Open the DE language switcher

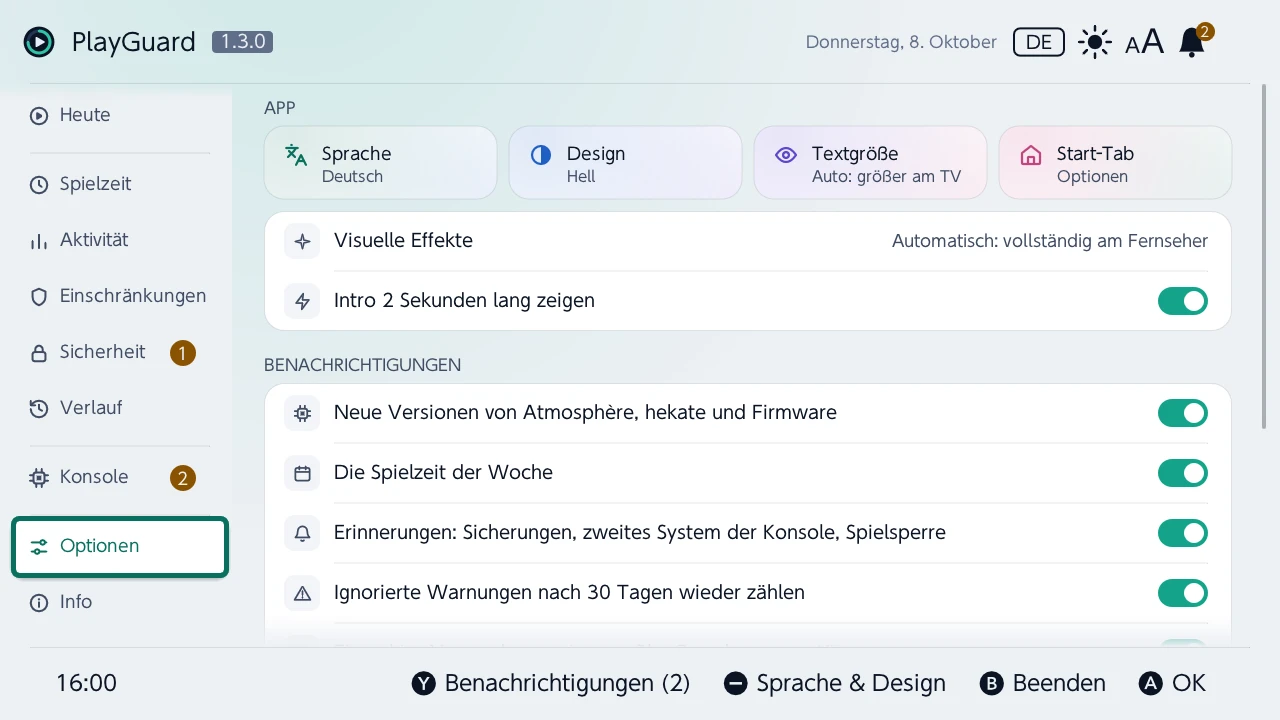coord(1039,42)
